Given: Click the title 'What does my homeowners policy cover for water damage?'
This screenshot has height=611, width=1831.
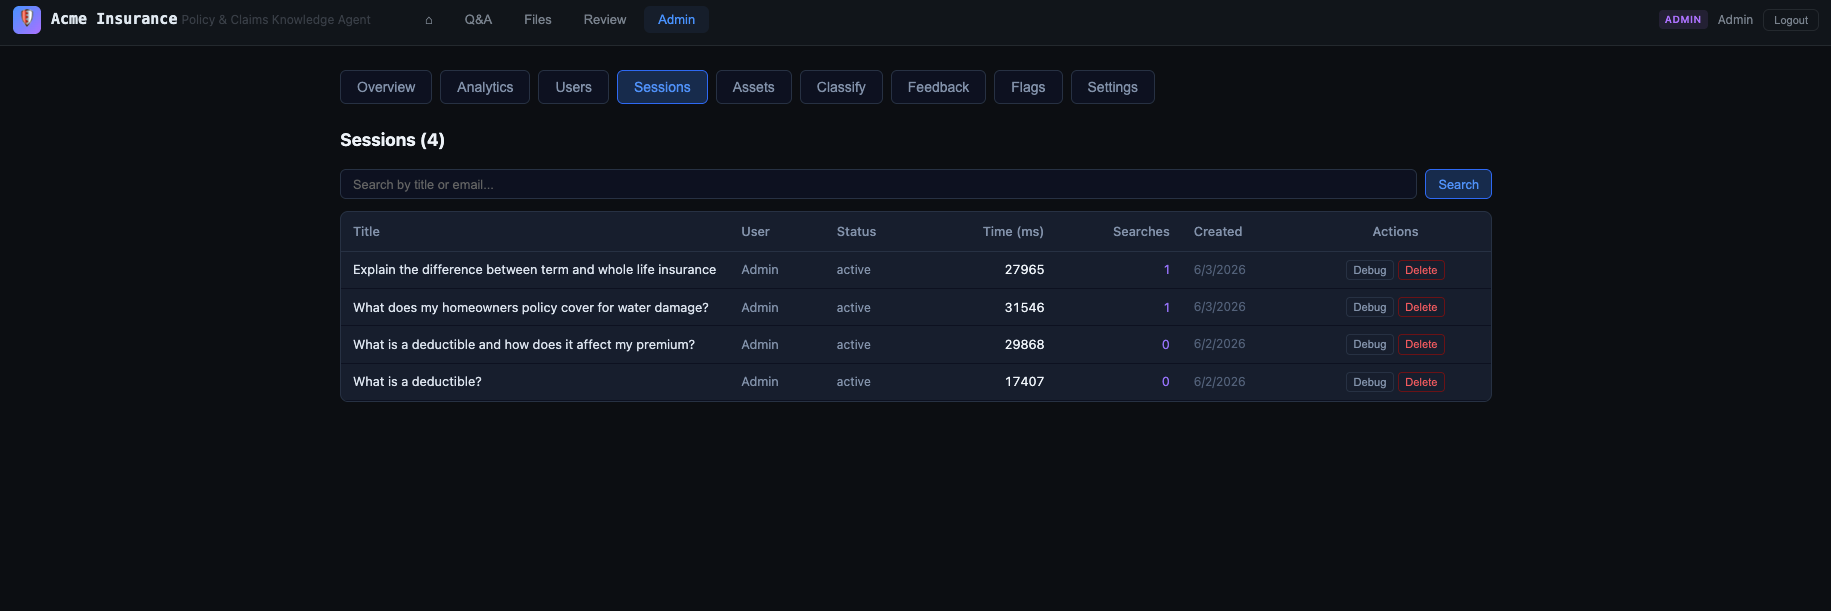Looking at the screenshot, I should click(531, 307).
